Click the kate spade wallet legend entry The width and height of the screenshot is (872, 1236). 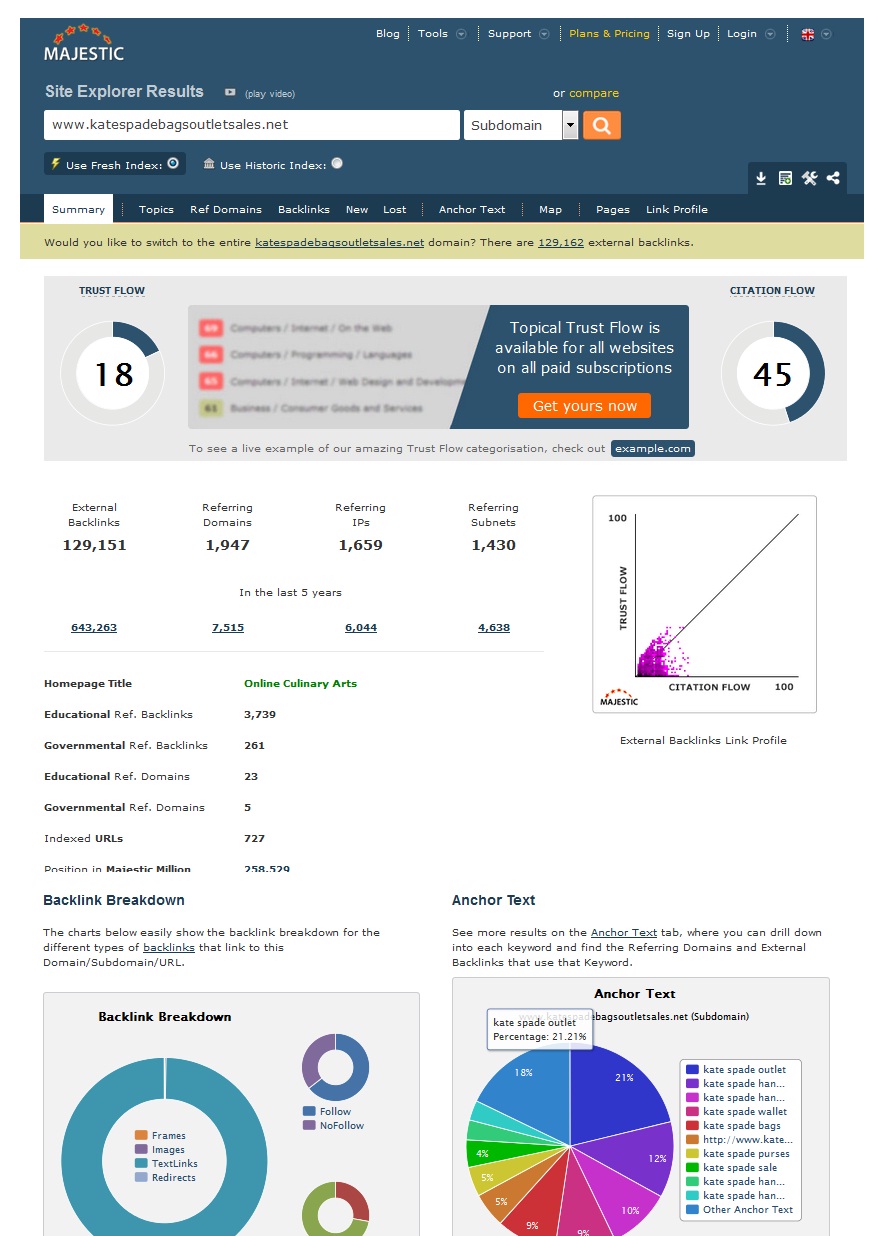(x=737, y=1112)
